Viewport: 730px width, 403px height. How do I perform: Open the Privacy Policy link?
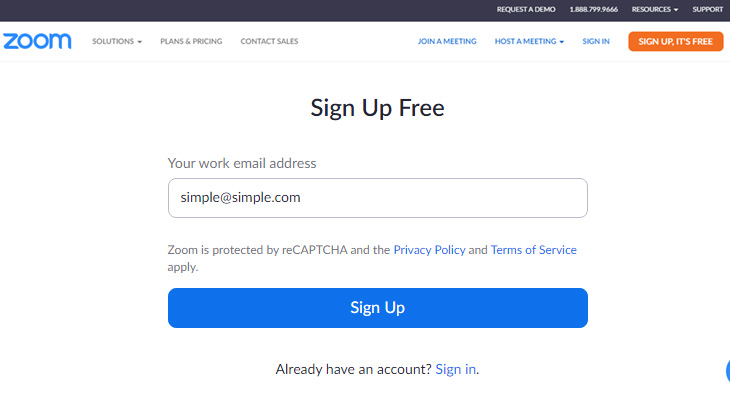point(429,250)
